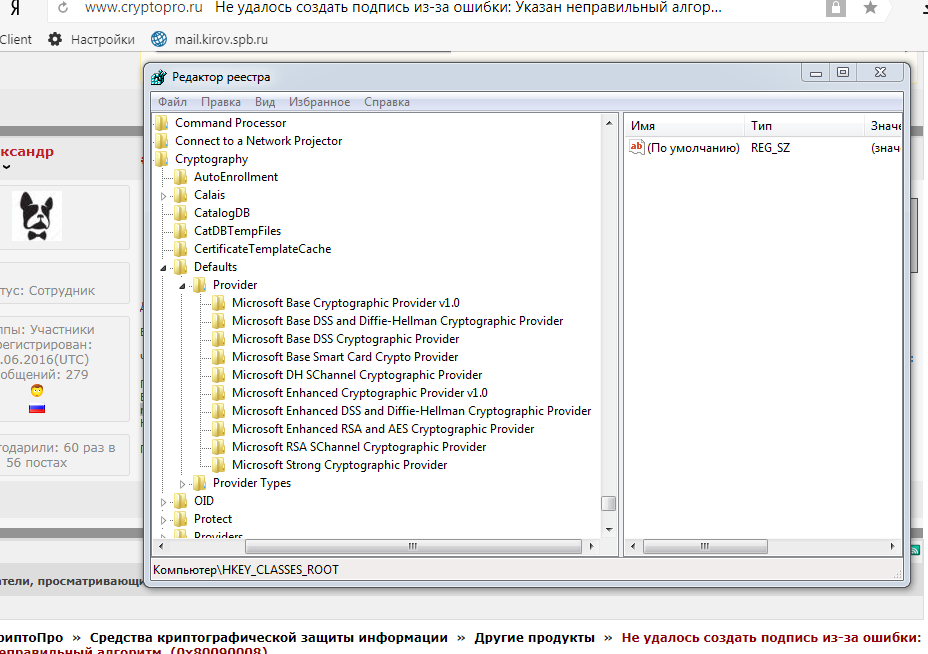Select the OID folder icon
The height and width of the screenshot is (654, 928).
[x=181, y=501]
